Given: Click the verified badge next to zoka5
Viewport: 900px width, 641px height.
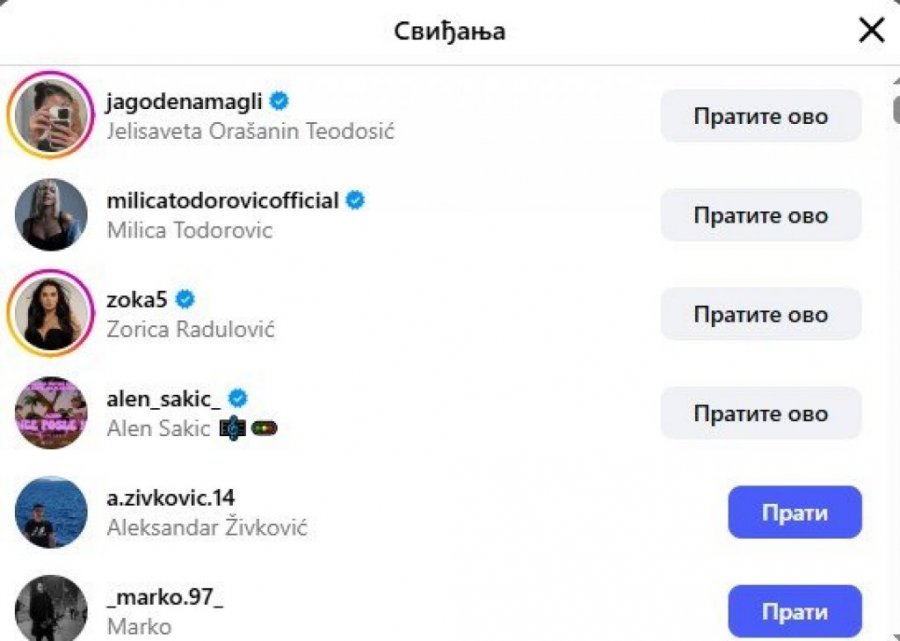Looking at the screenshot, I should 185,299.
